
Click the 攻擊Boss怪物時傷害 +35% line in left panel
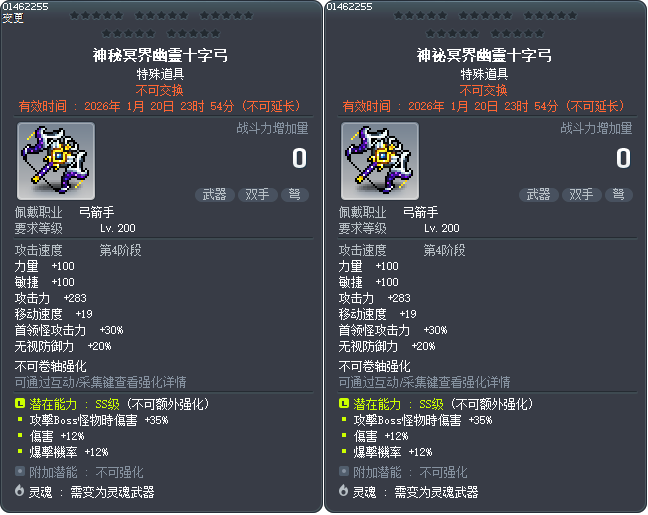coord(99,420)
